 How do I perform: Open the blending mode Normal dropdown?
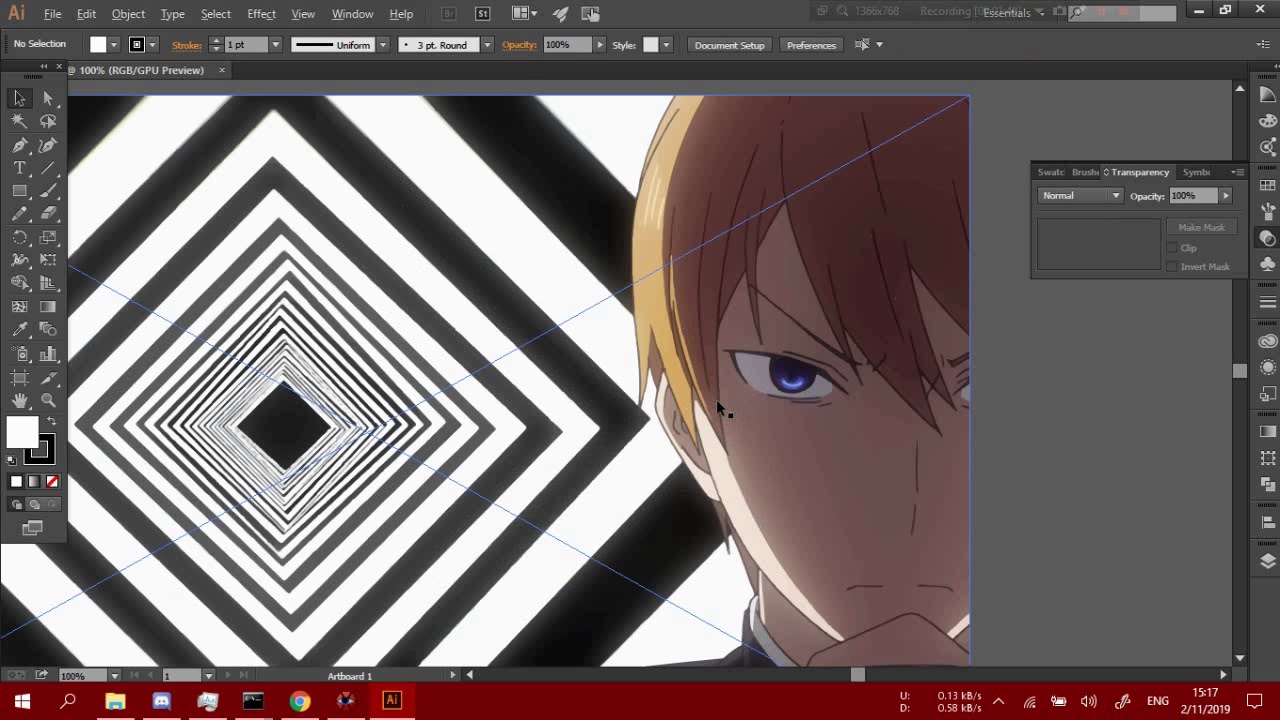click(x=1080, y=196)
